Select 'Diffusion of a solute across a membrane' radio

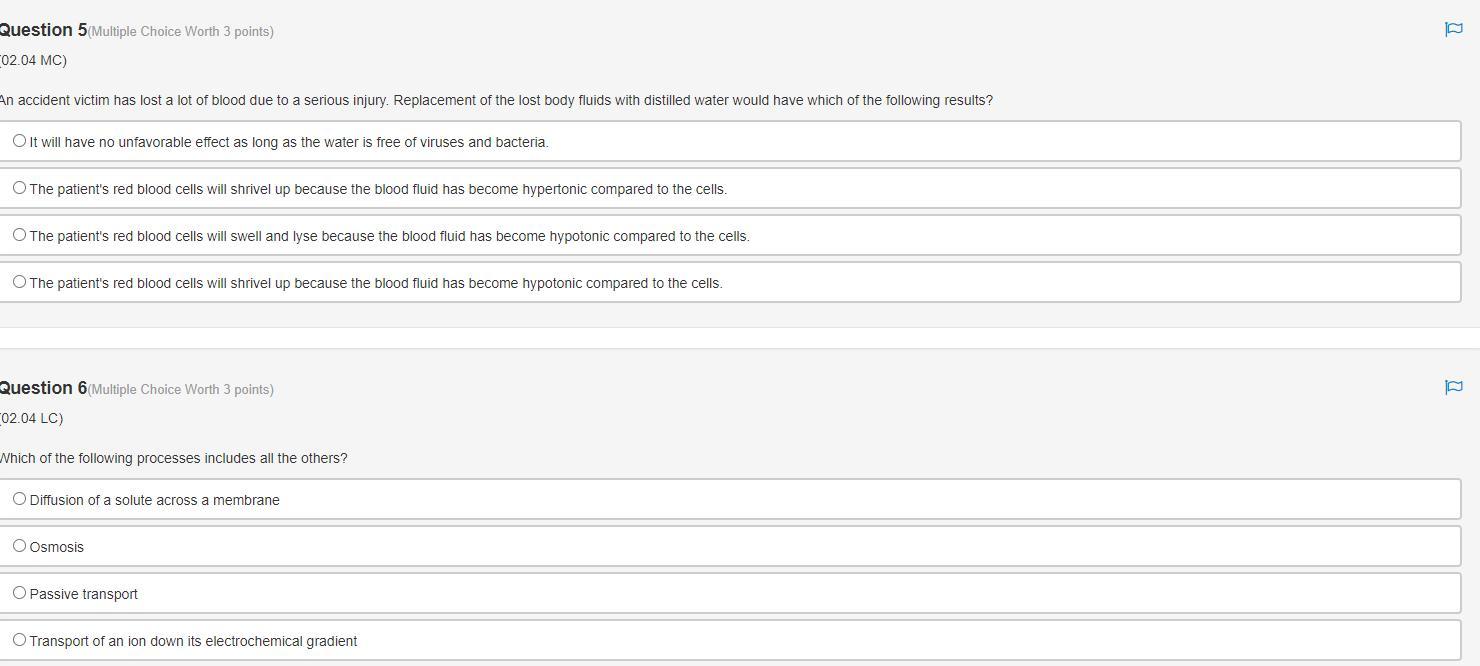click(19, 499)
